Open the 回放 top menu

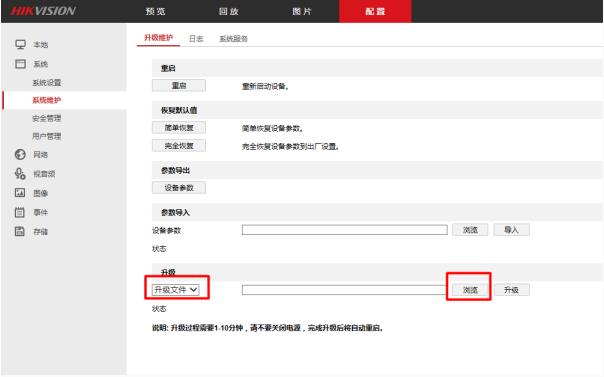[x=228, y=11]
